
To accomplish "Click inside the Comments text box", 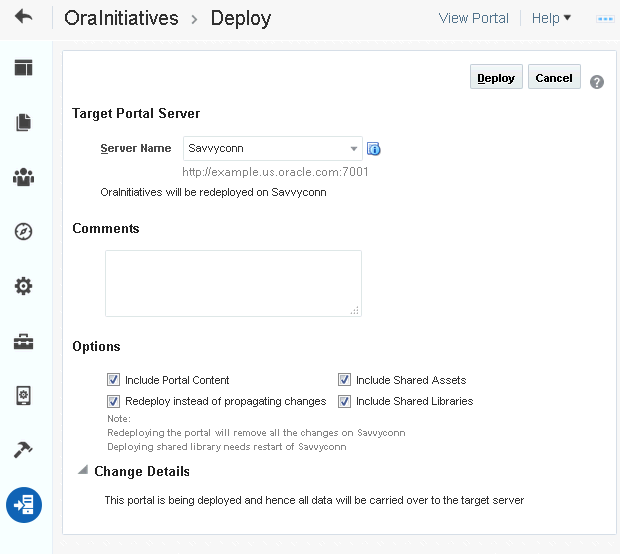I will 233,283.
